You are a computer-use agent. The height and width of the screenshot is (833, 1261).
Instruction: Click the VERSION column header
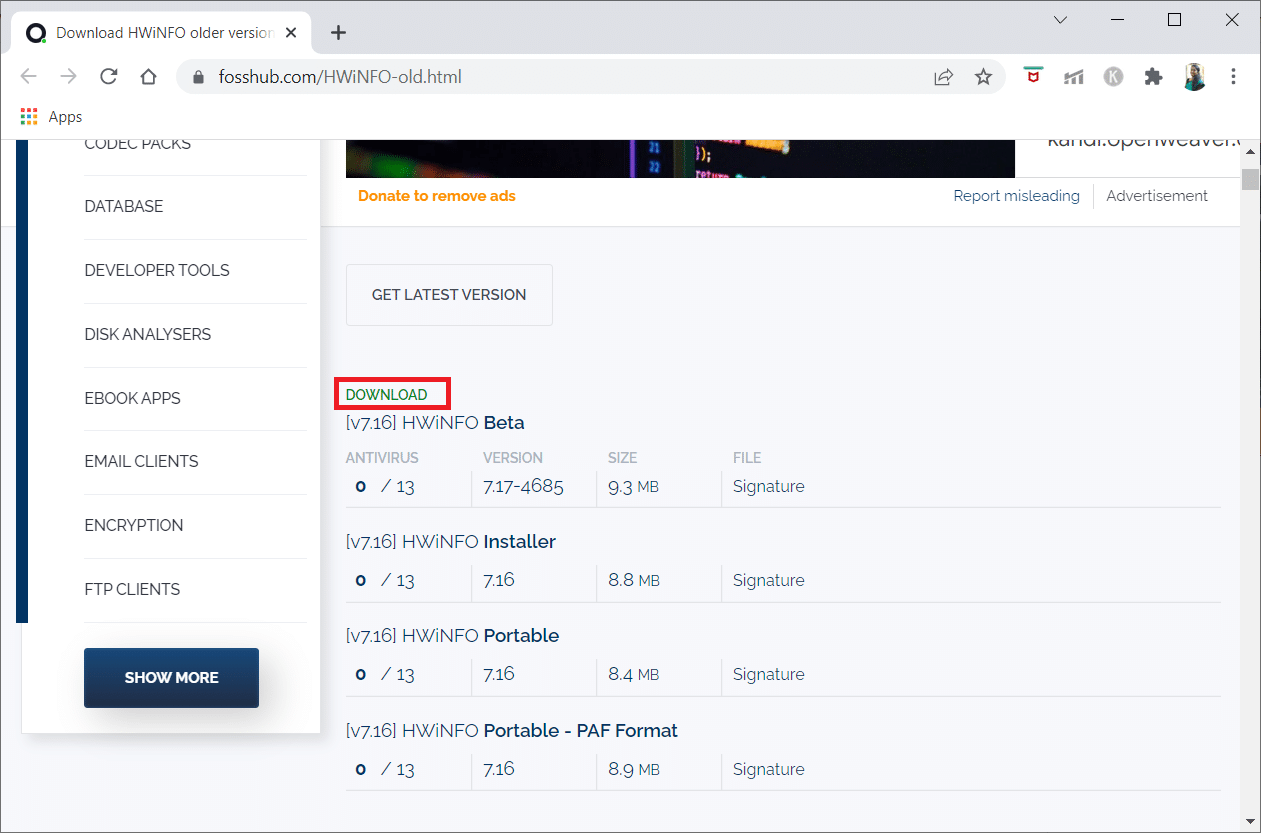pyautogui.click(x=513, y=458)
